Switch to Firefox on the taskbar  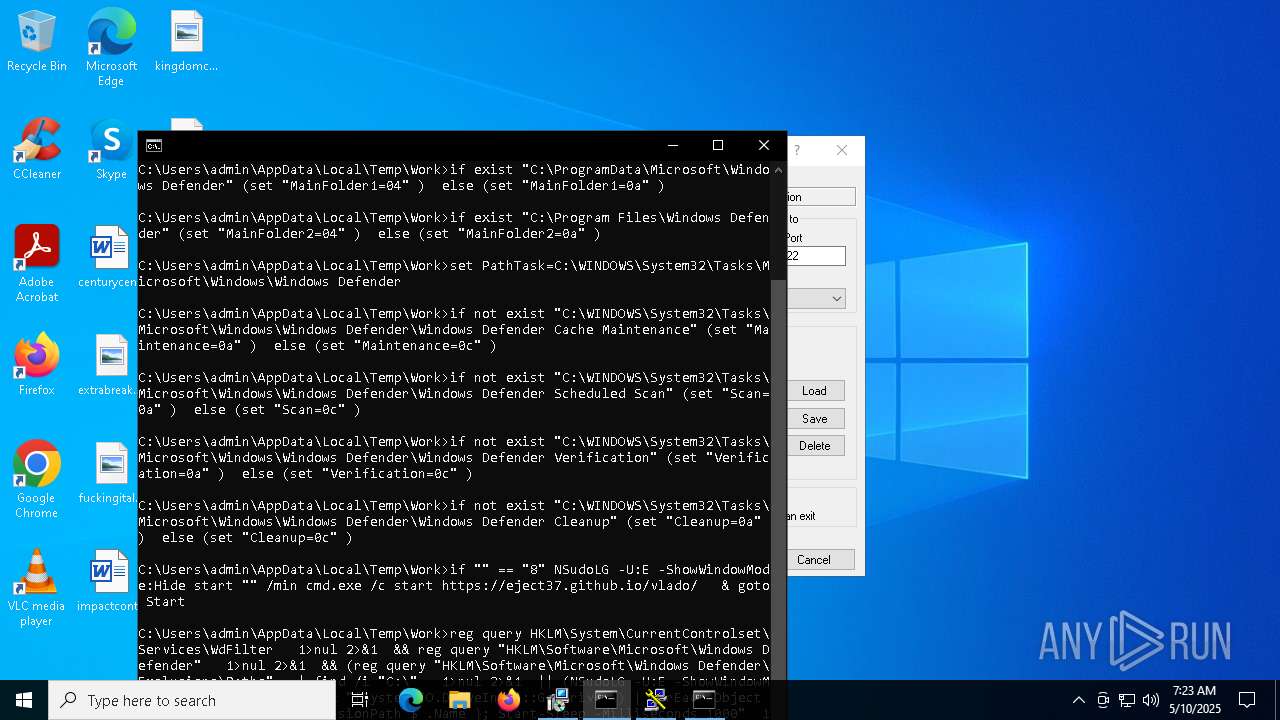[509, 700]
